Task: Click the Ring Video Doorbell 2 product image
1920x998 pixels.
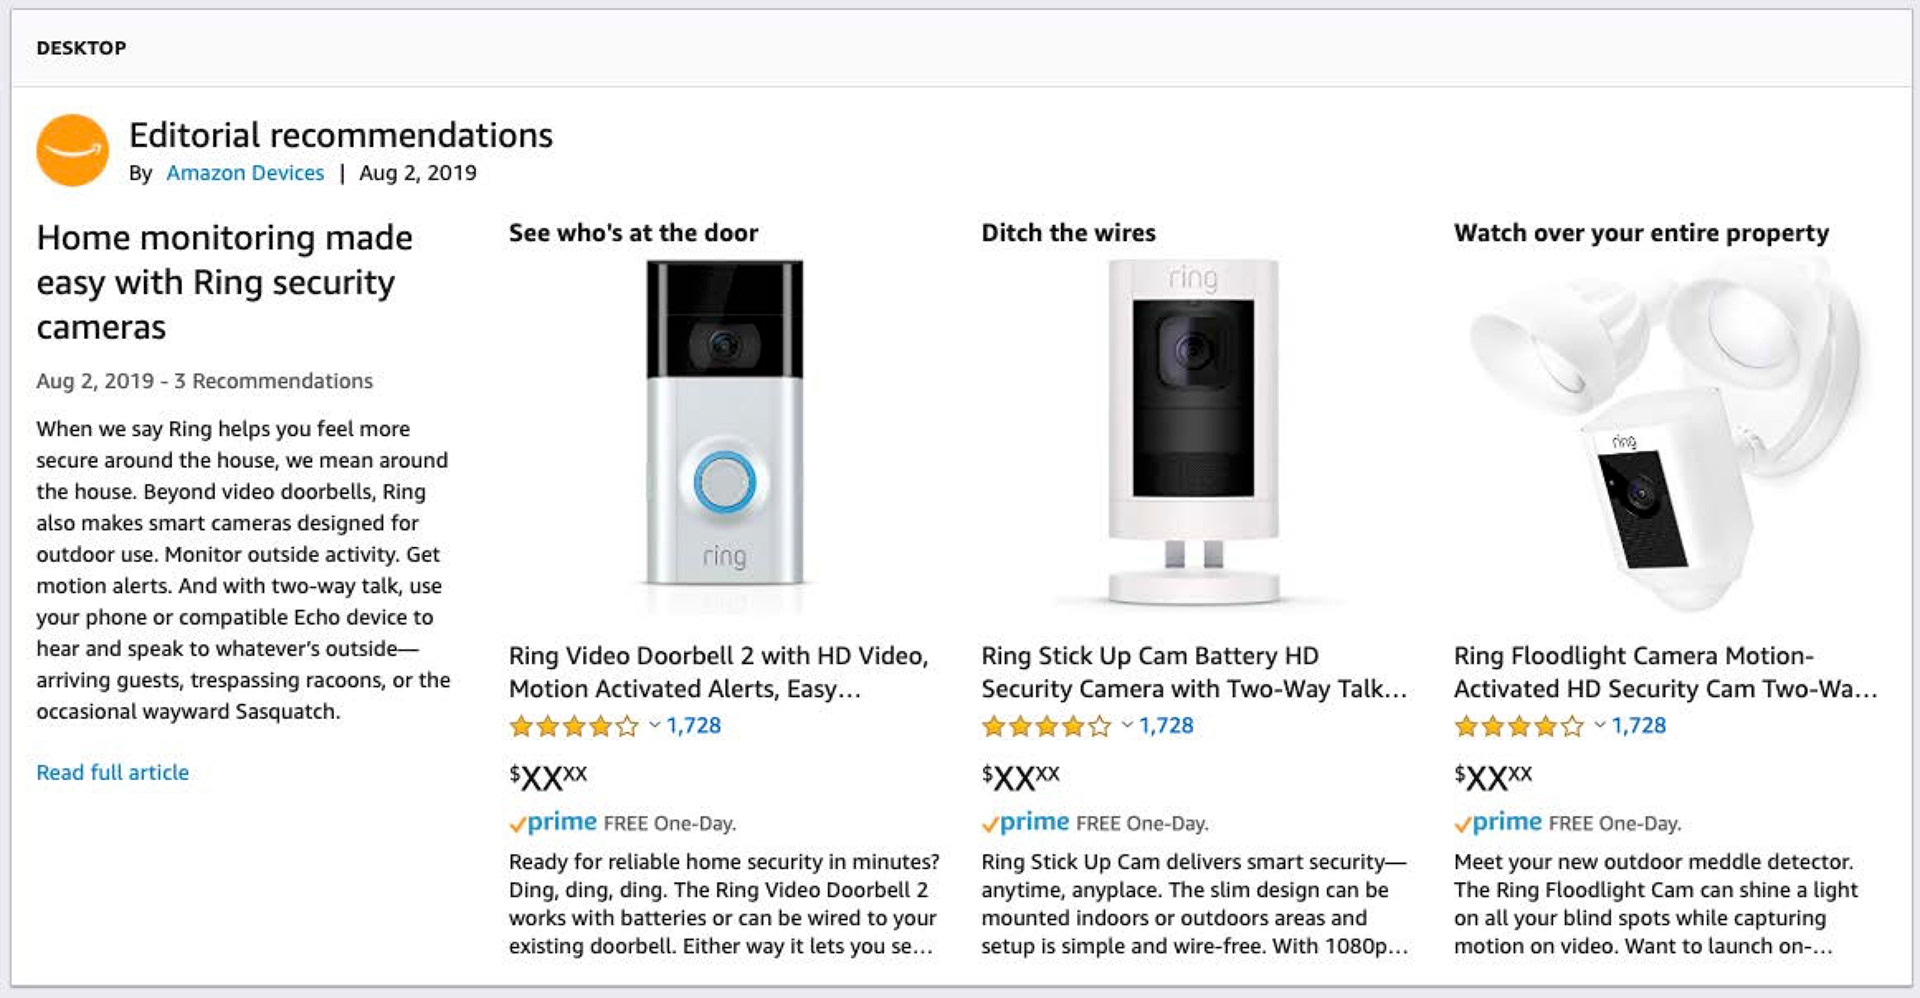Action: point(724,423)
